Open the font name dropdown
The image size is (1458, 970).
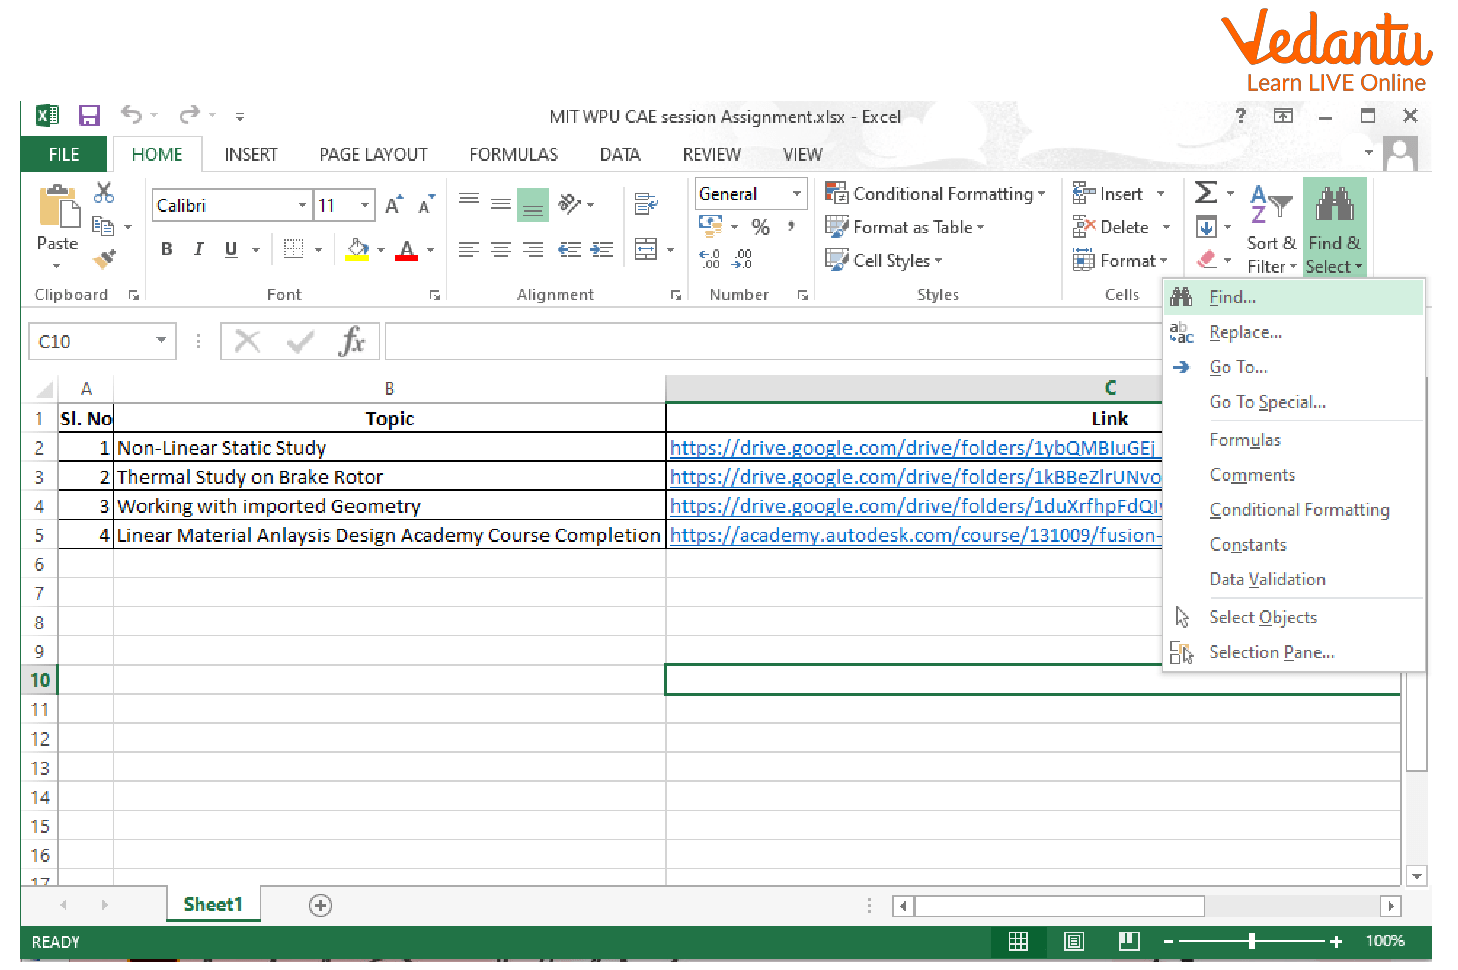click(303, 204)
